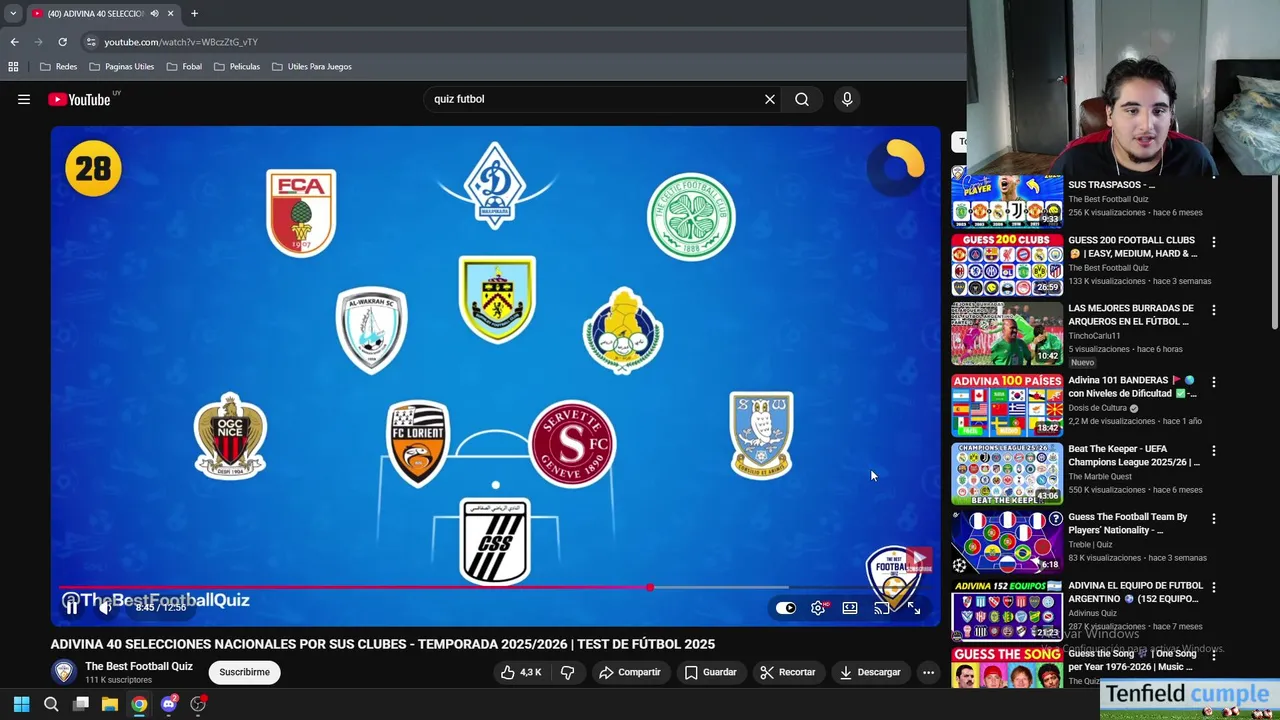Open Chrome apps grid in bookmarks bar
The width and height of the screenshot is (1280, 720).
click(x=13, y=67)
